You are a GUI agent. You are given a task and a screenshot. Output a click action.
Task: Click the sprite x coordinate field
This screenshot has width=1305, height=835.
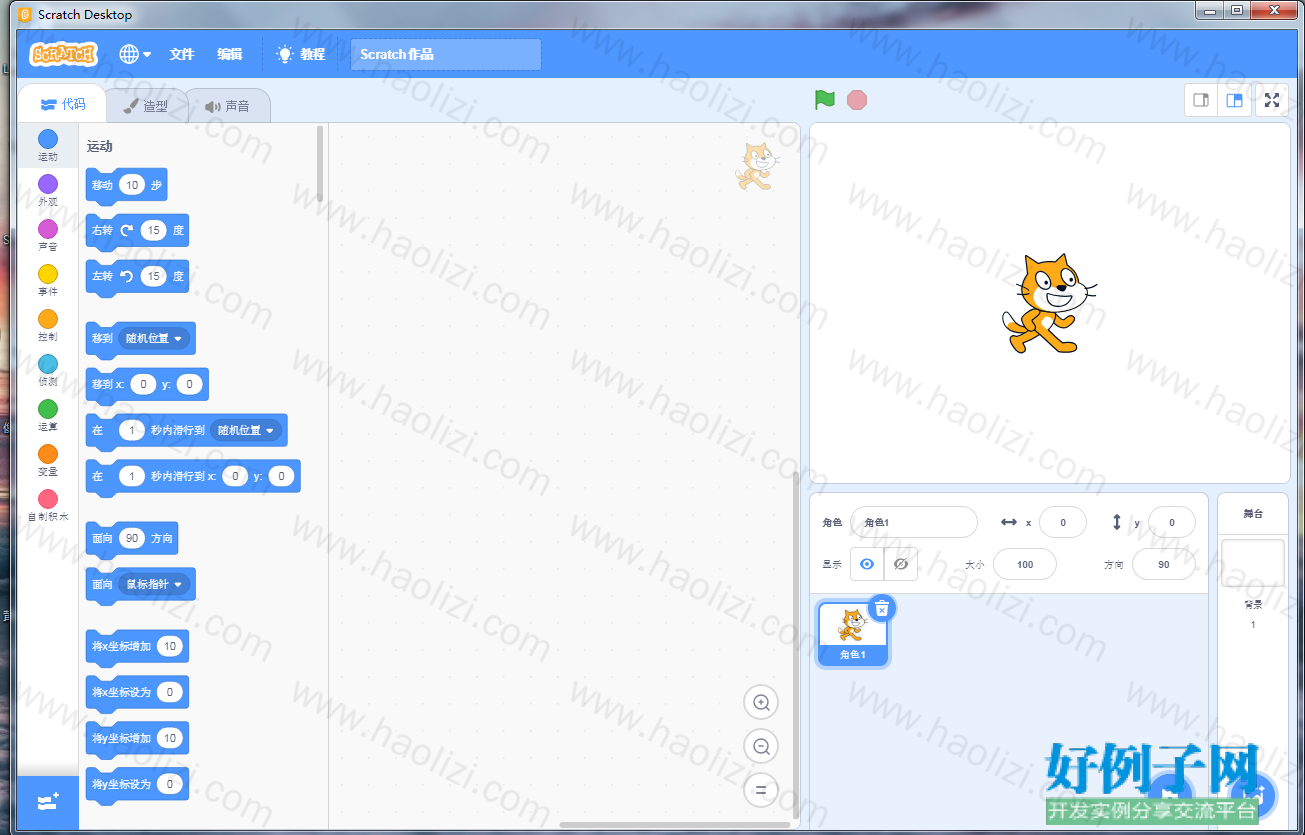pos(1063,522)
